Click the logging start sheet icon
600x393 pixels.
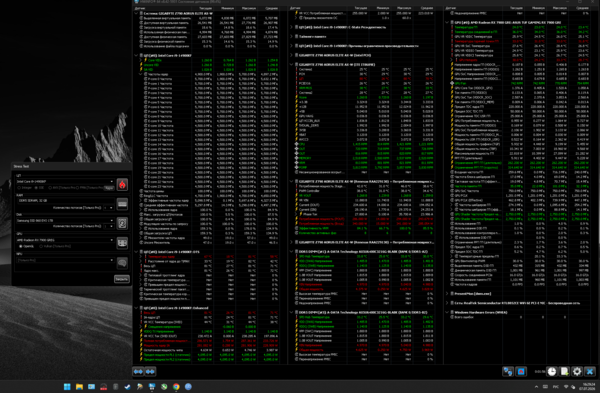564,371
